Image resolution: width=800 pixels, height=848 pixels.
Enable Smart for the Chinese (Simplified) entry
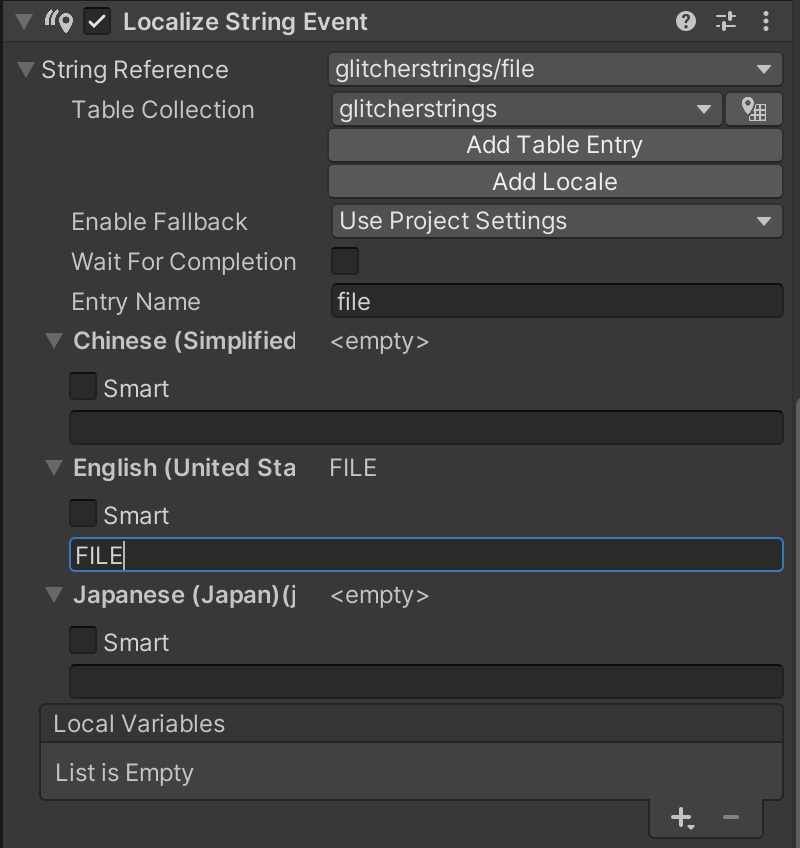coord(83,387)
